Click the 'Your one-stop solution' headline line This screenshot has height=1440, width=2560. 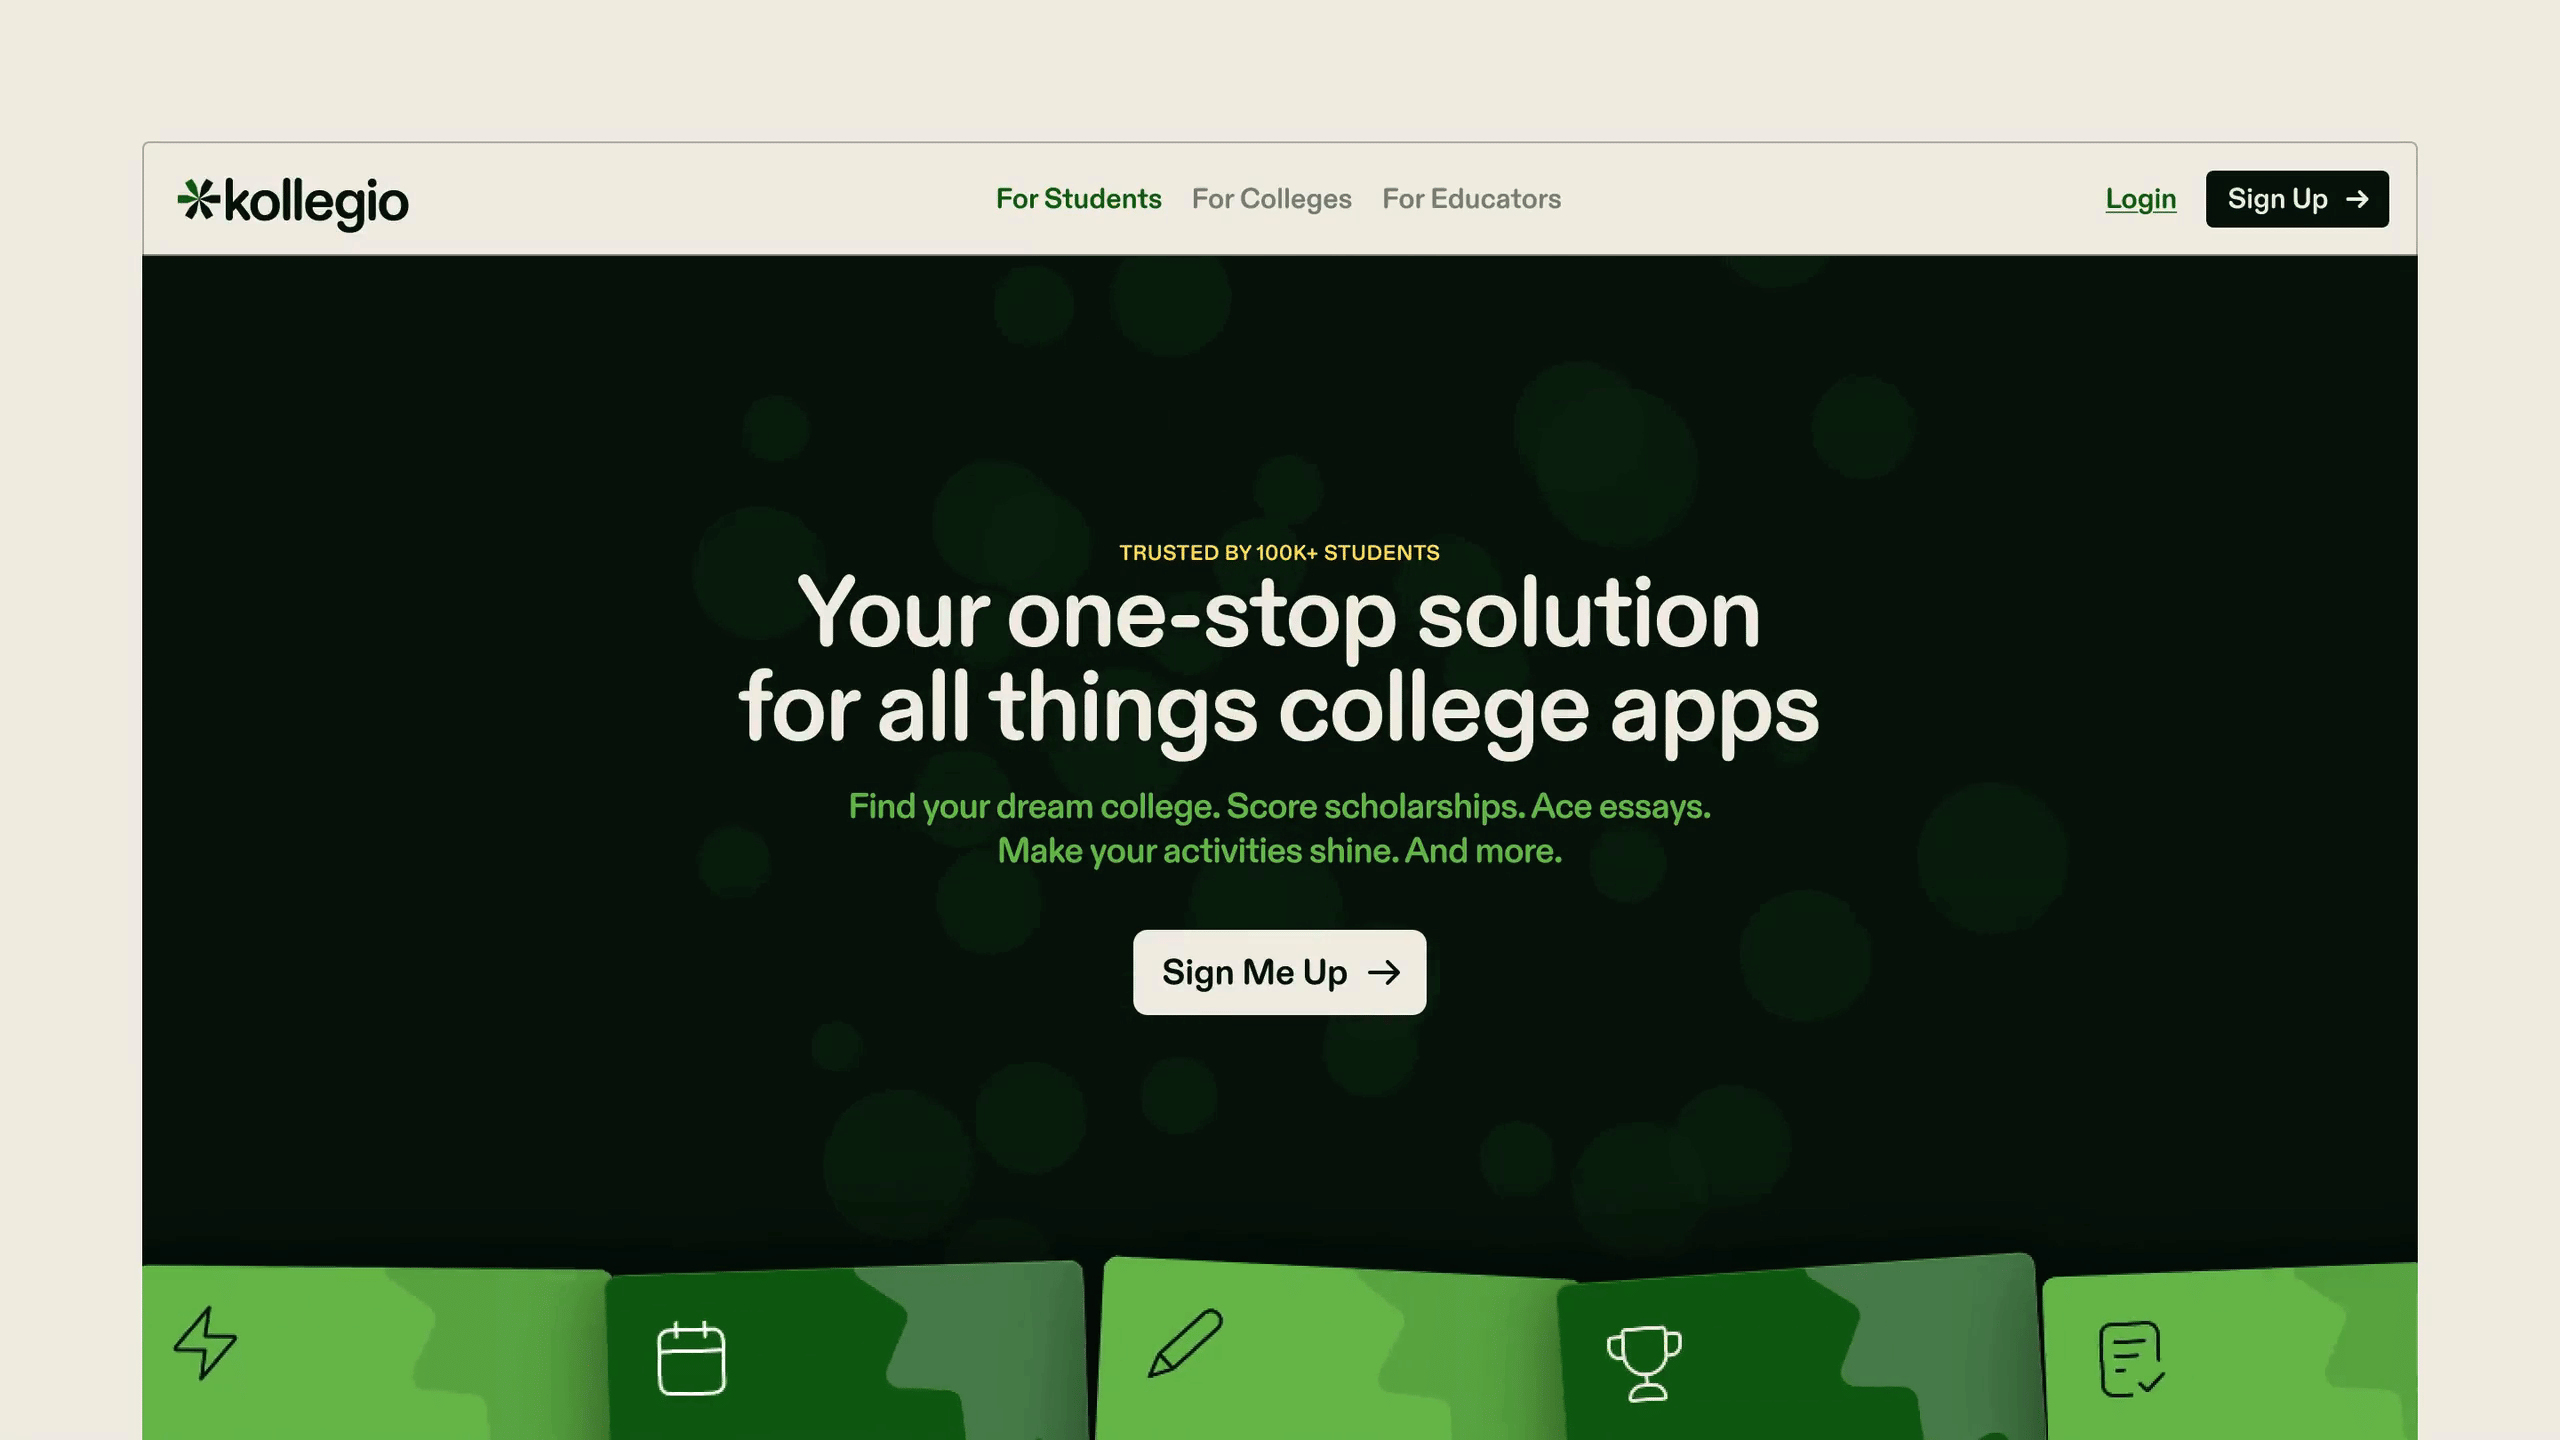click(1278, 614)
